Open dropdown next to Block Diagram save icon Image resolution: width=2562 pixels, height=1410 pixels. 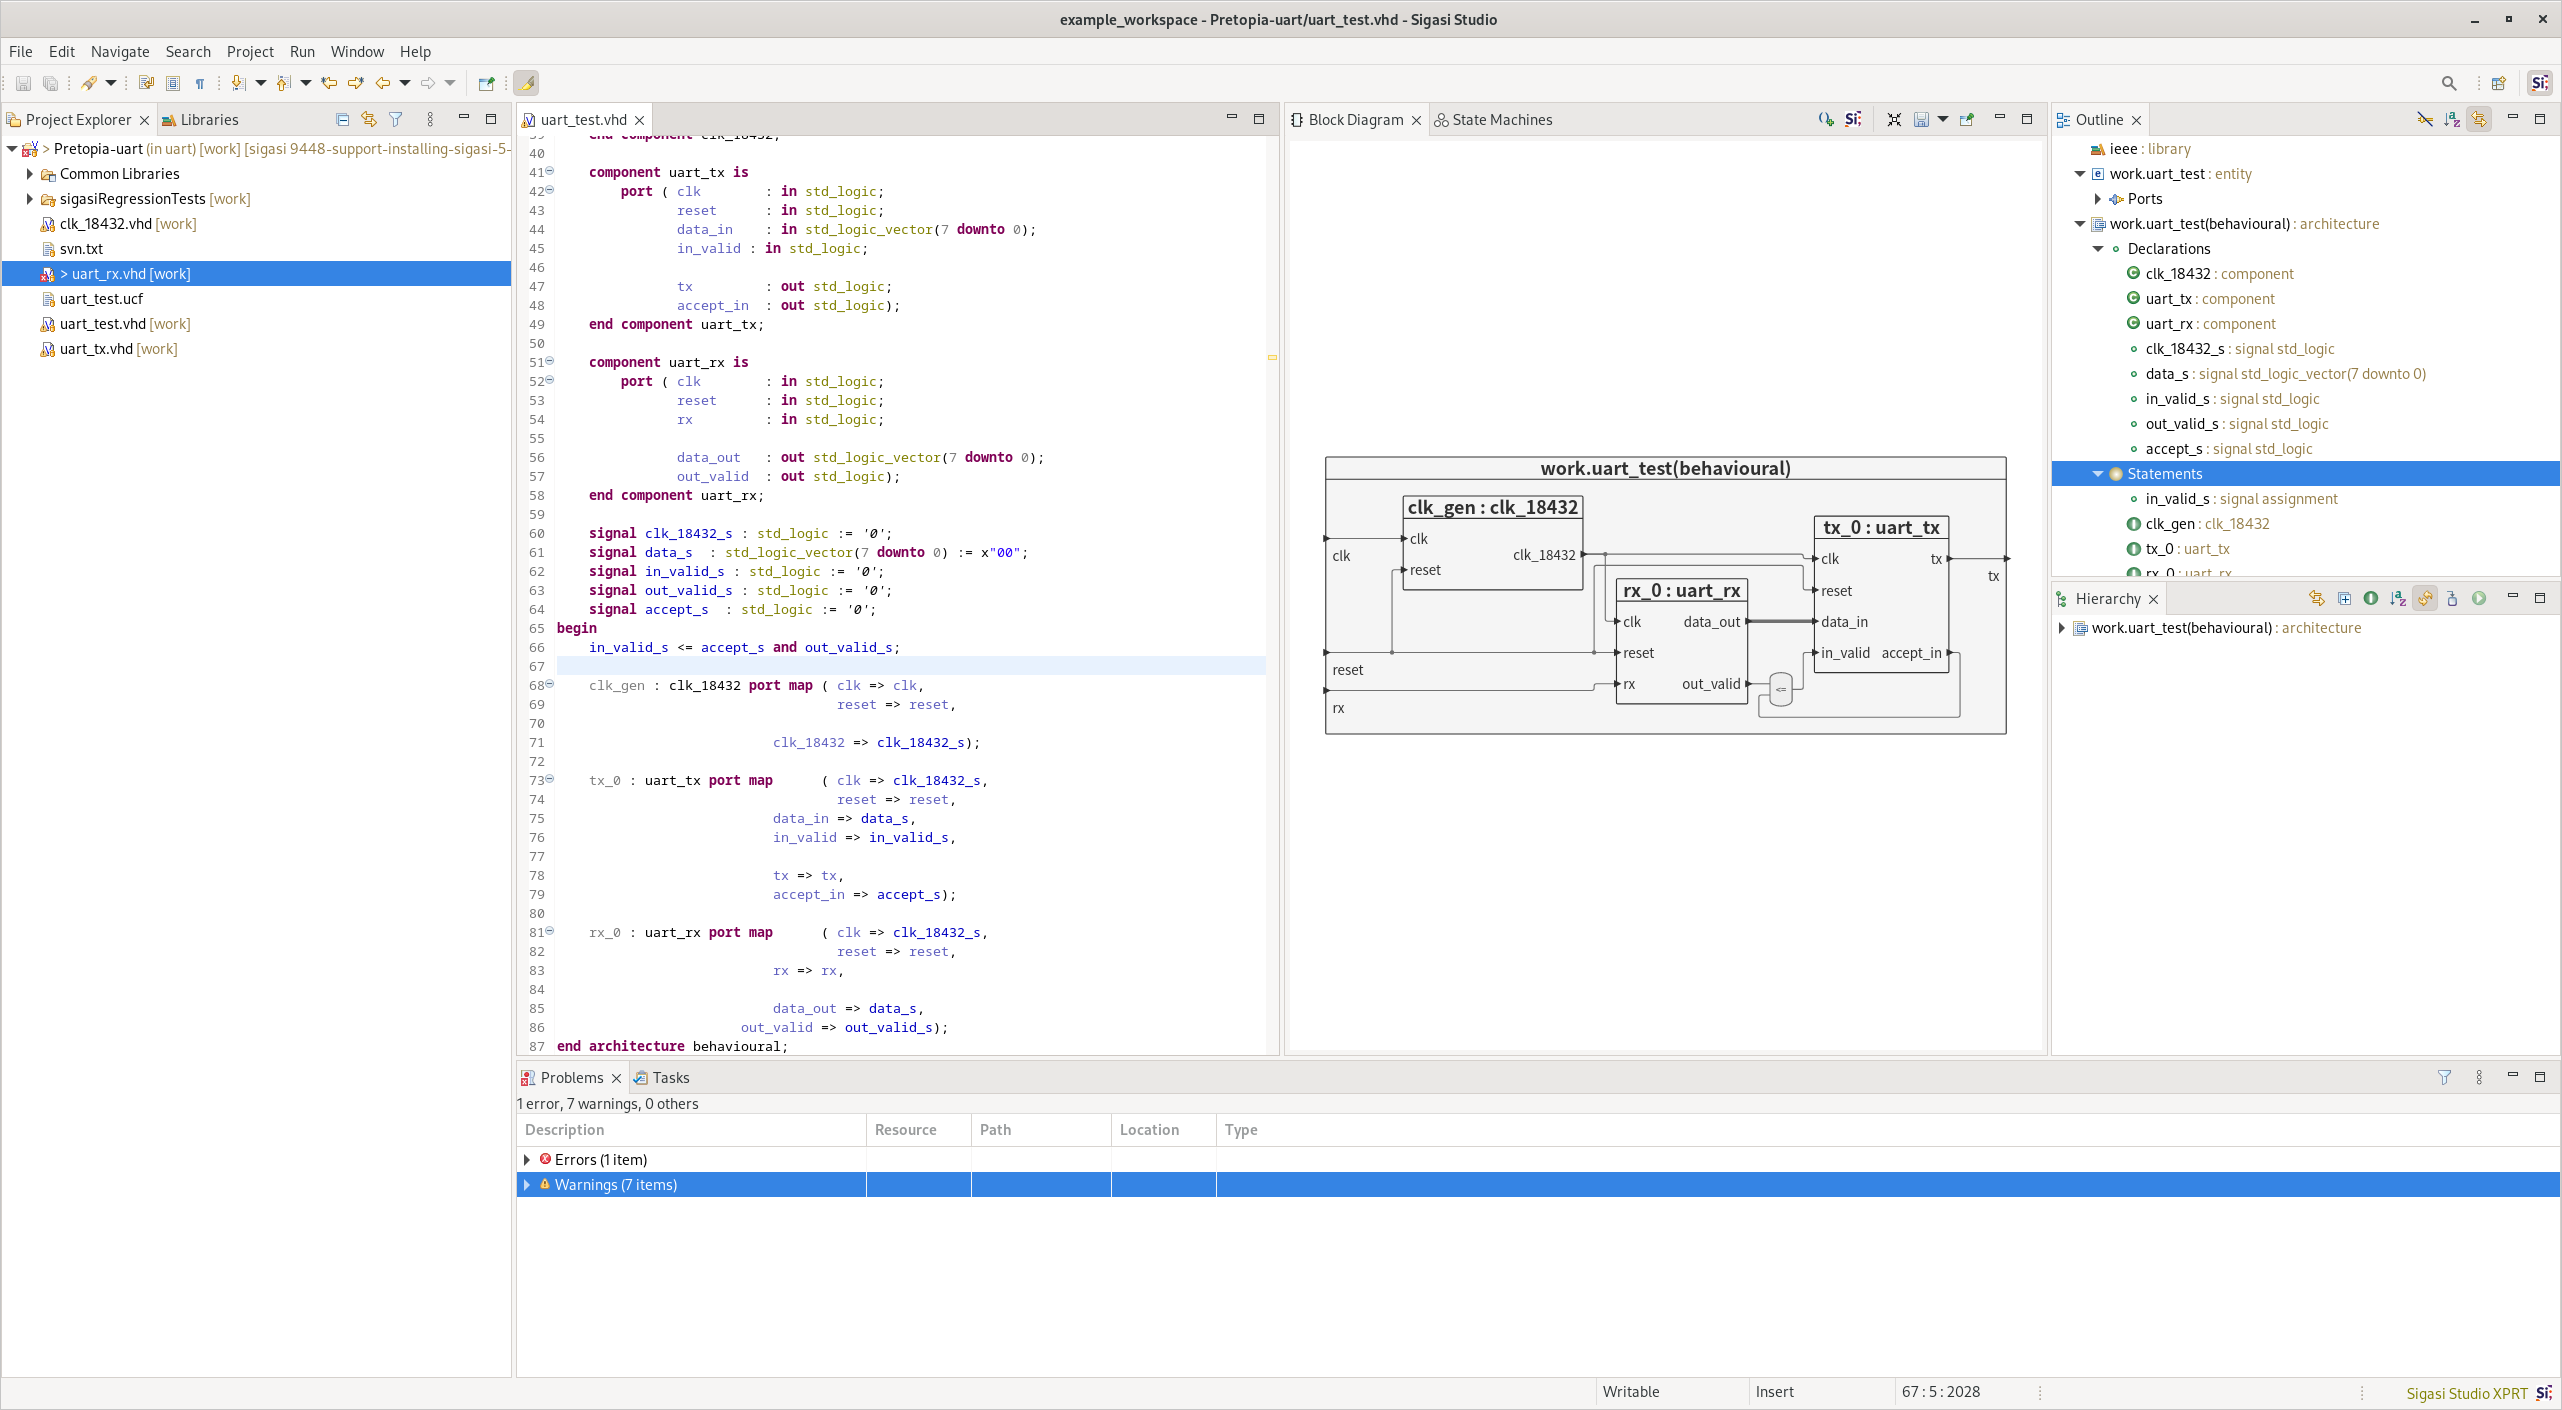coord(1942,120)
